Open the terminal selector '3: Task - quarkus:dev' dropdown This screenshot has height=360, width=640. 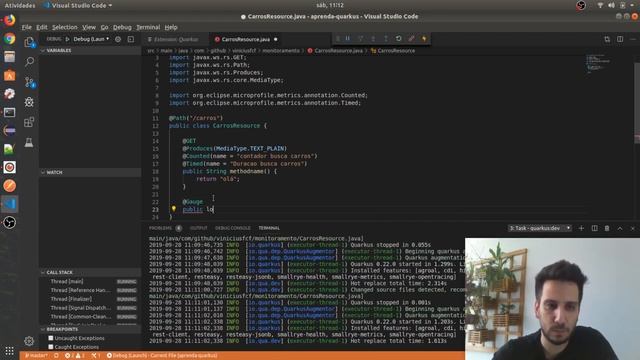(x=540, y=228)
